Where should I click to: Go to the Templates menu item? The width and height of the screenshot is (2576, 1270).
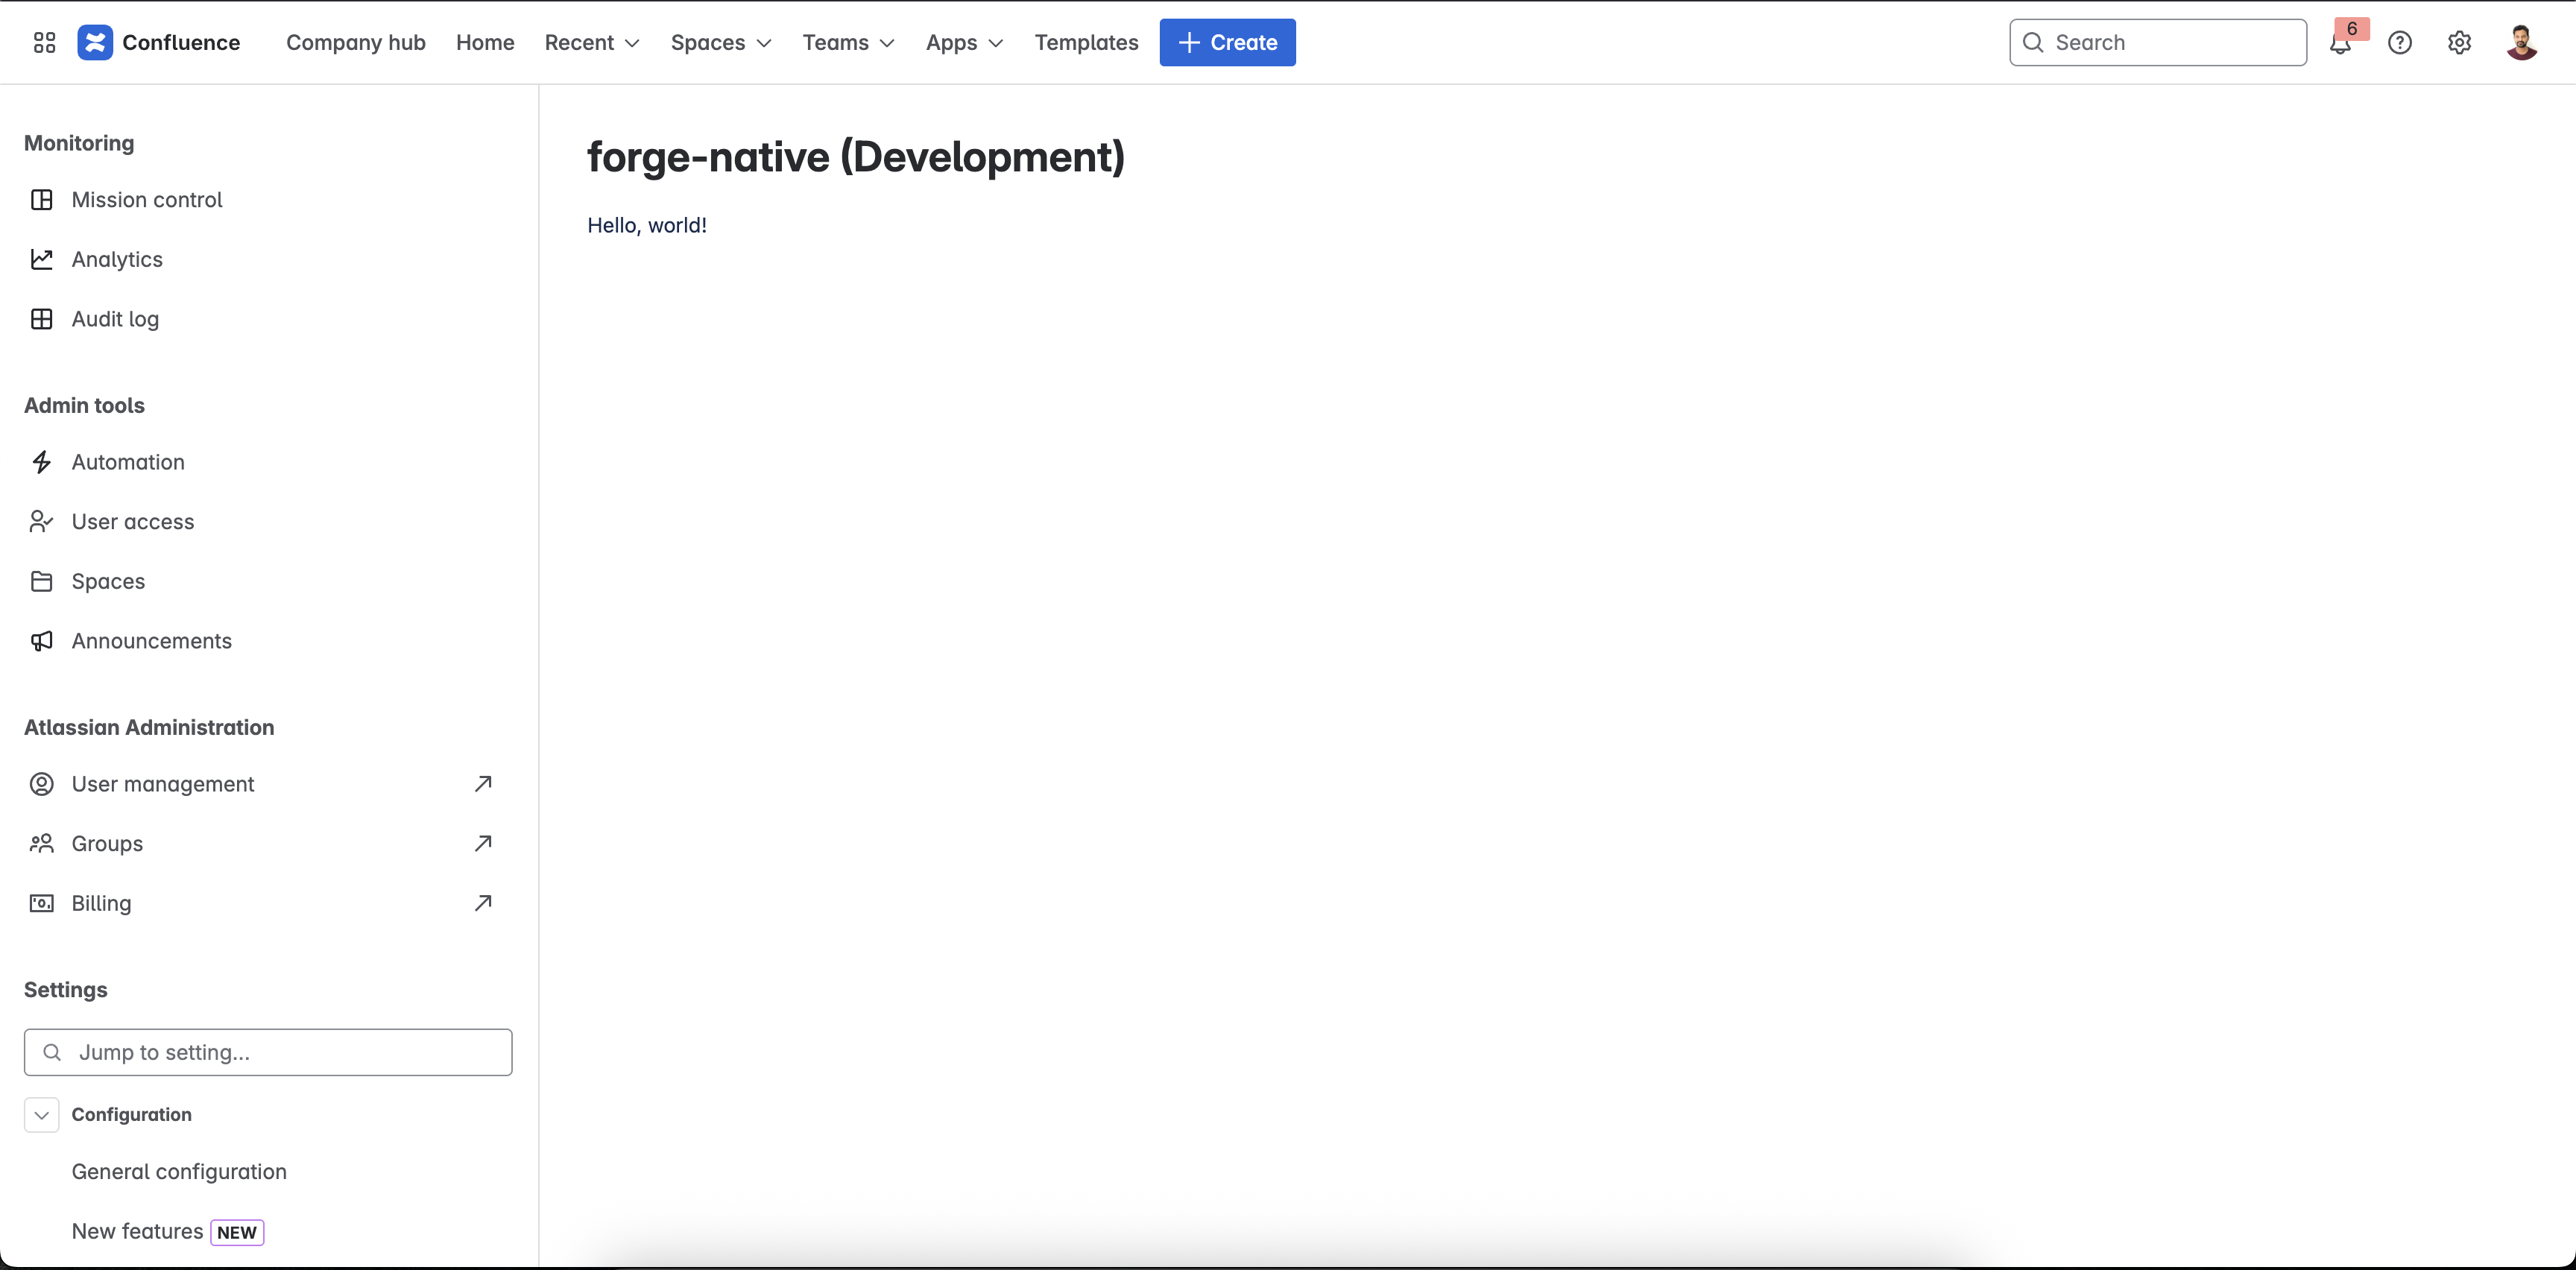click(x=1086, y=42)
